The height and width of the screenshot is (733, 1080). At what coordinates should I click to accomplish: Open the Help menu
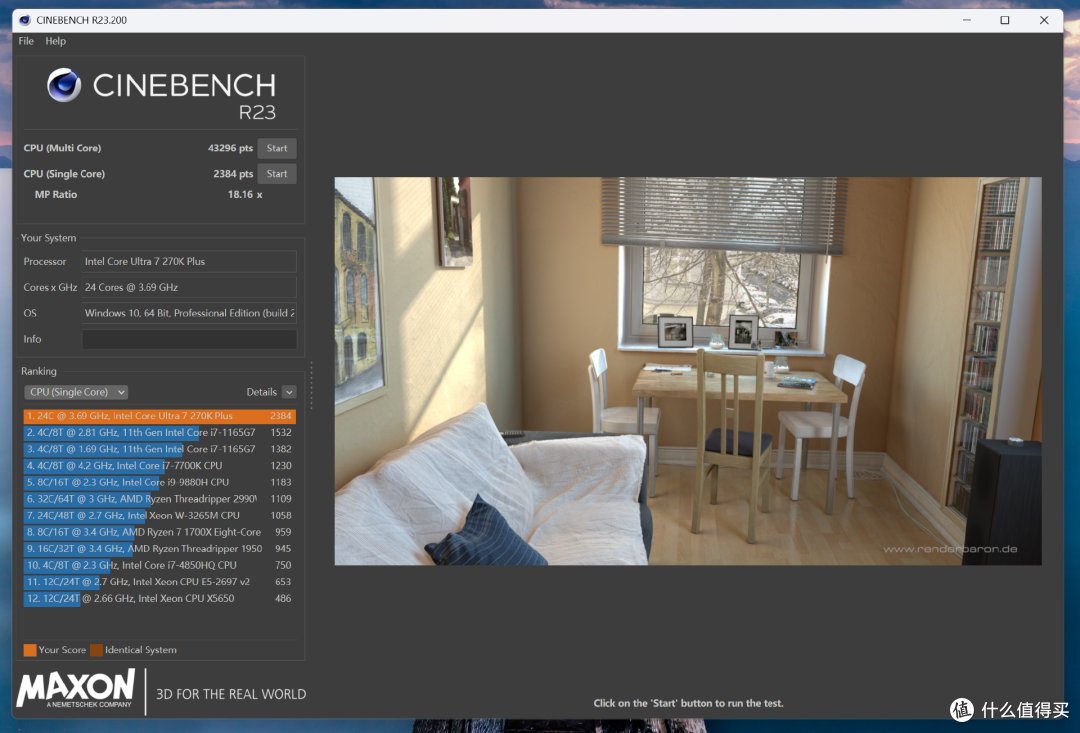click(x=56, y=41)
